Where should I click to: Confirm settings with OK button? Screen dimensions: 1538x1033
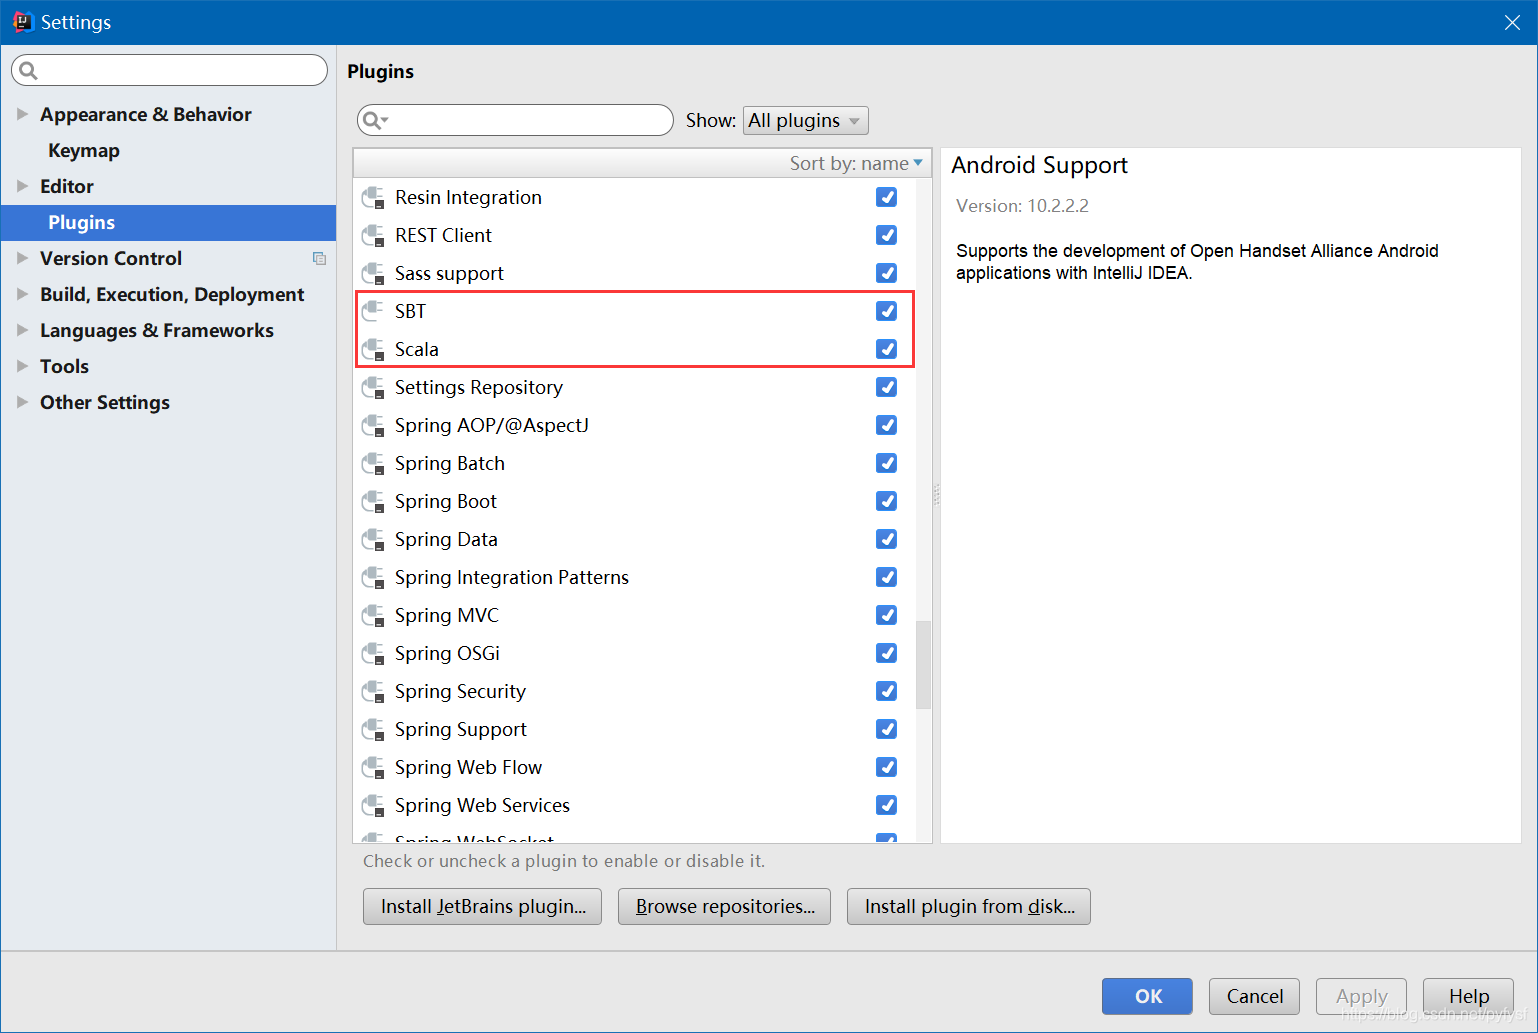click(x=1147, y=996)
